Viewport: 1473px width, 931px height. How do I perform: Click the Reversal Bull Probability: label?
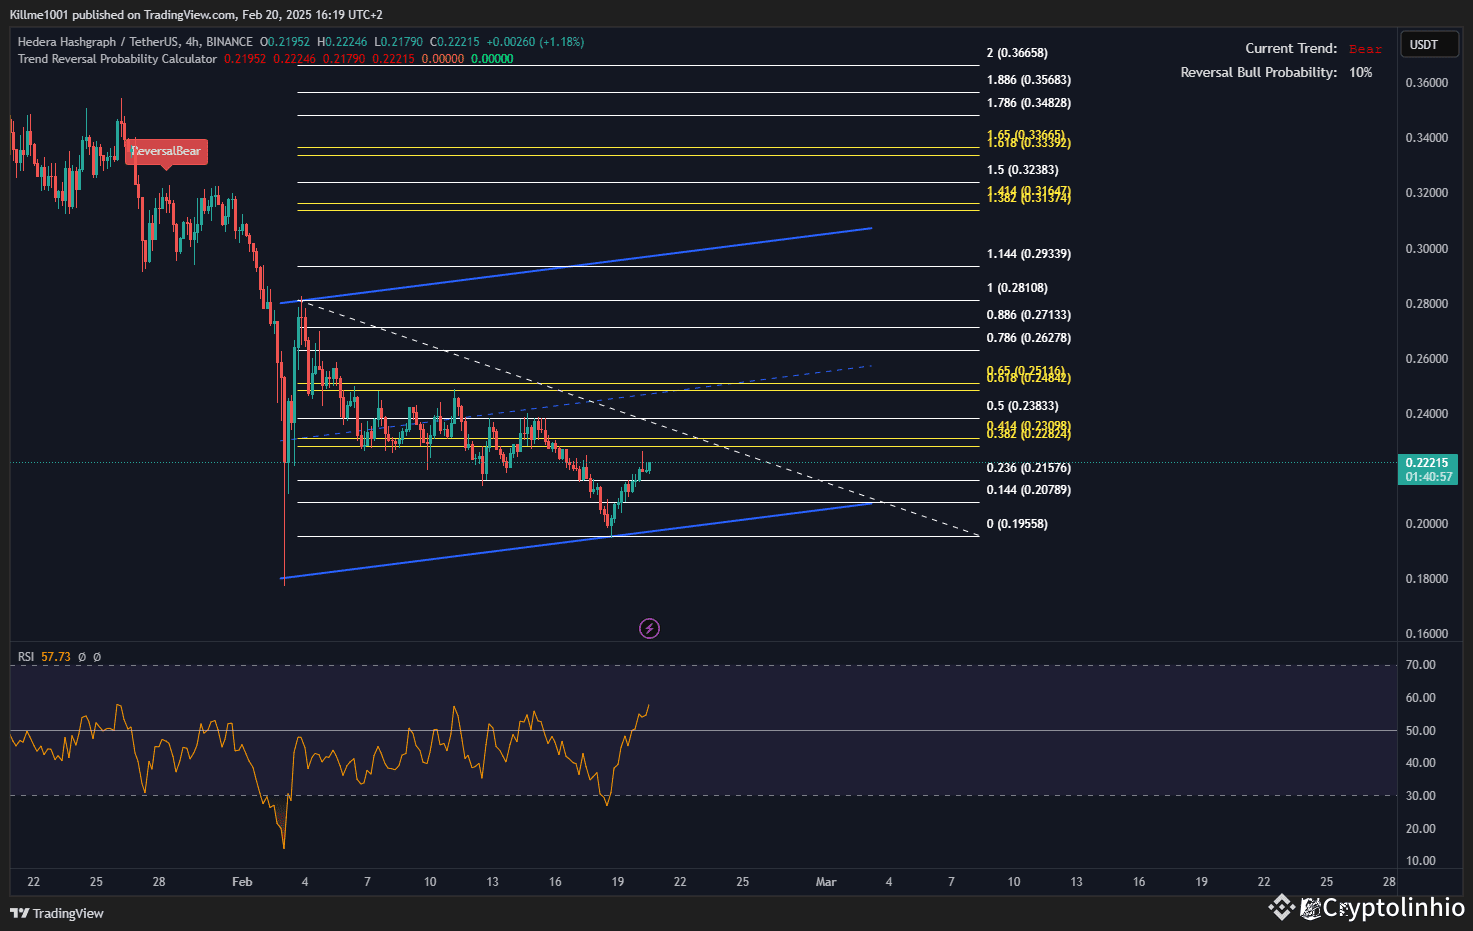(1259, 72)
